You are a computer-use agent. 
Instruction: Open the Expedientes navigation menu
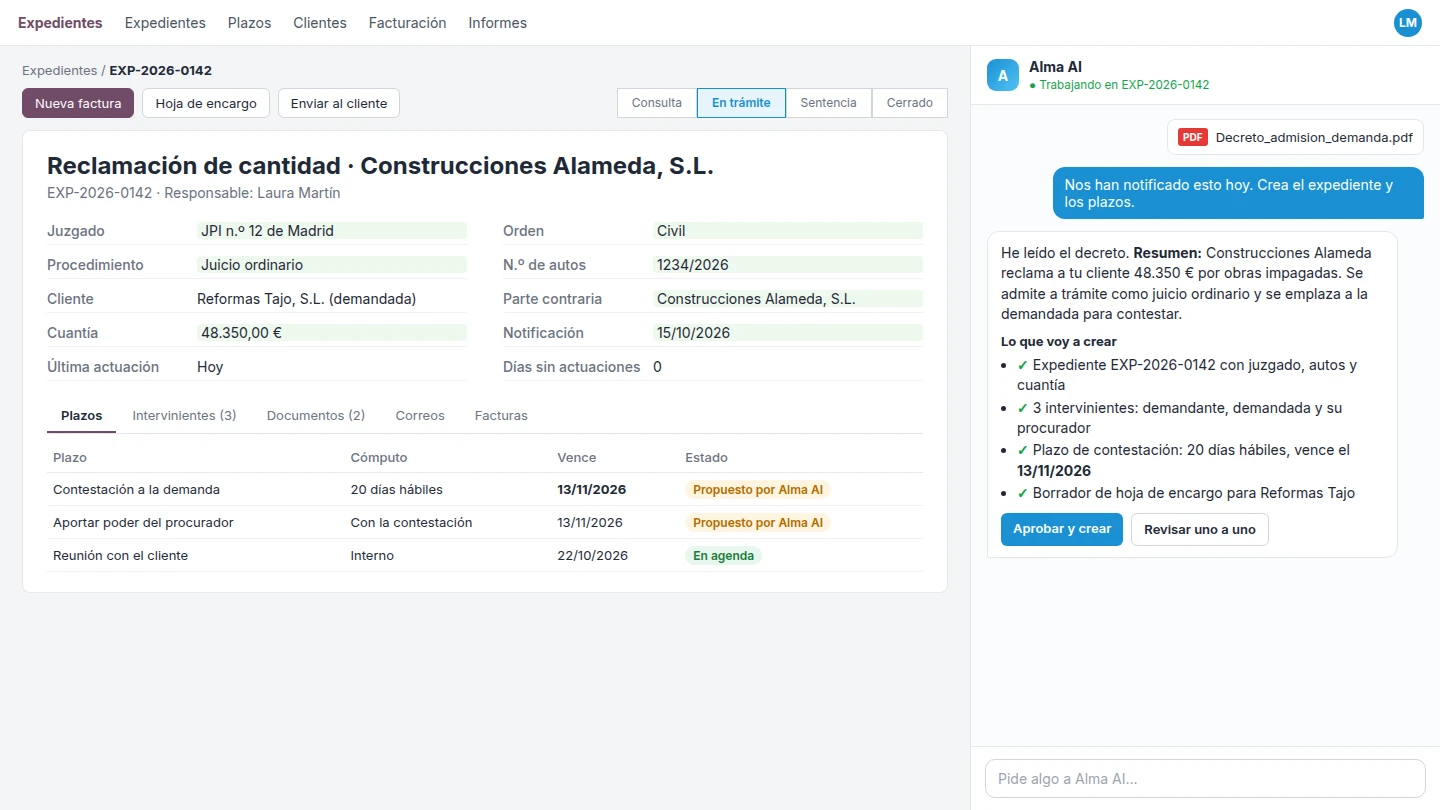click(x=165, y=23)
